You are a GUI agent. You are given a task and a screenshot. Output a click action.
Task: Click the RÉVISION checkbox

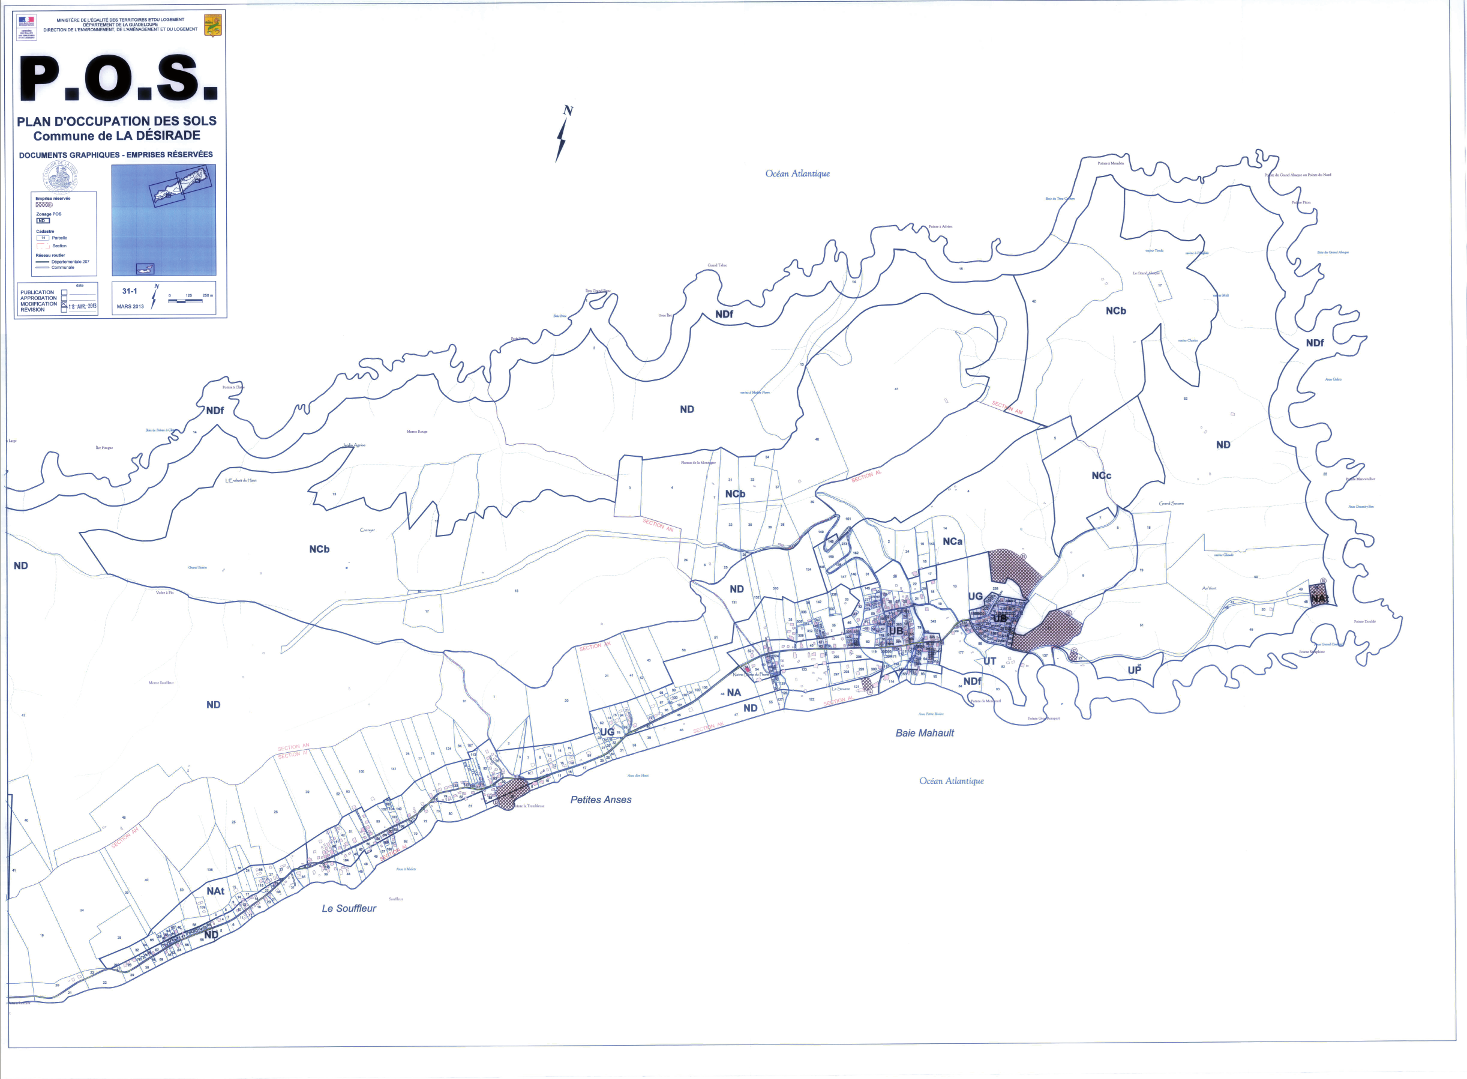(x=64, y=310)
